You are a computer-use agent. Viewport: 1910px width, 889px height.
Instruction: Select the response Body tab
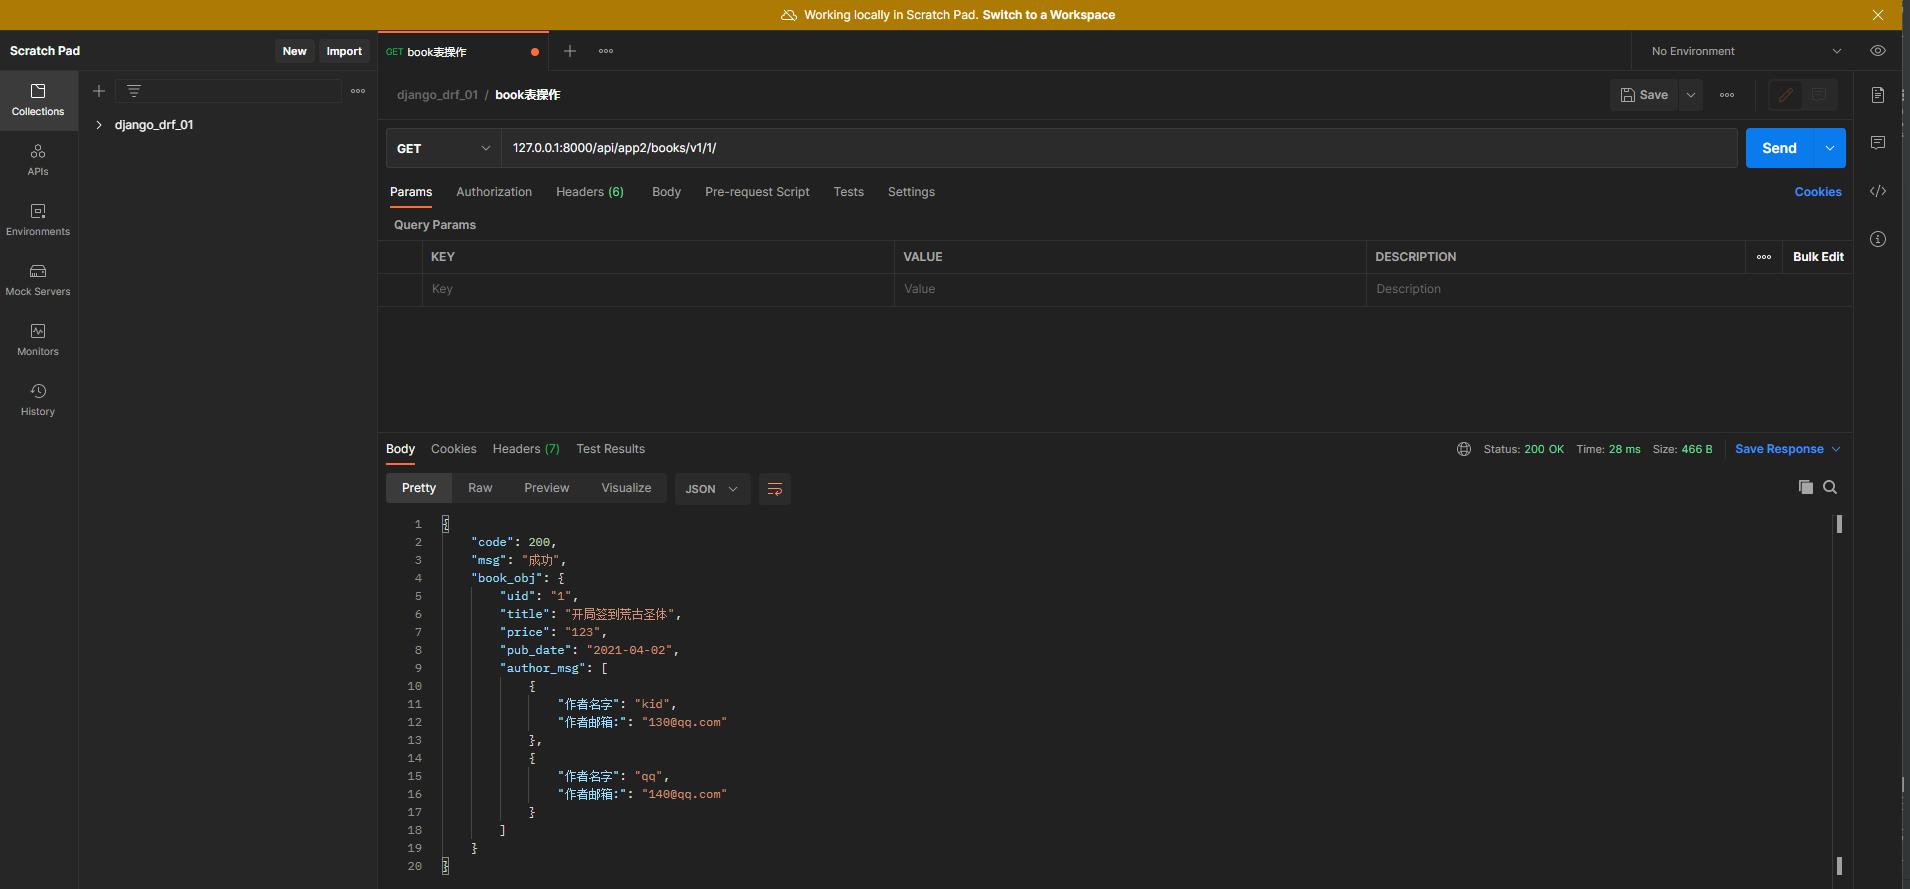[x=400, y=449]
